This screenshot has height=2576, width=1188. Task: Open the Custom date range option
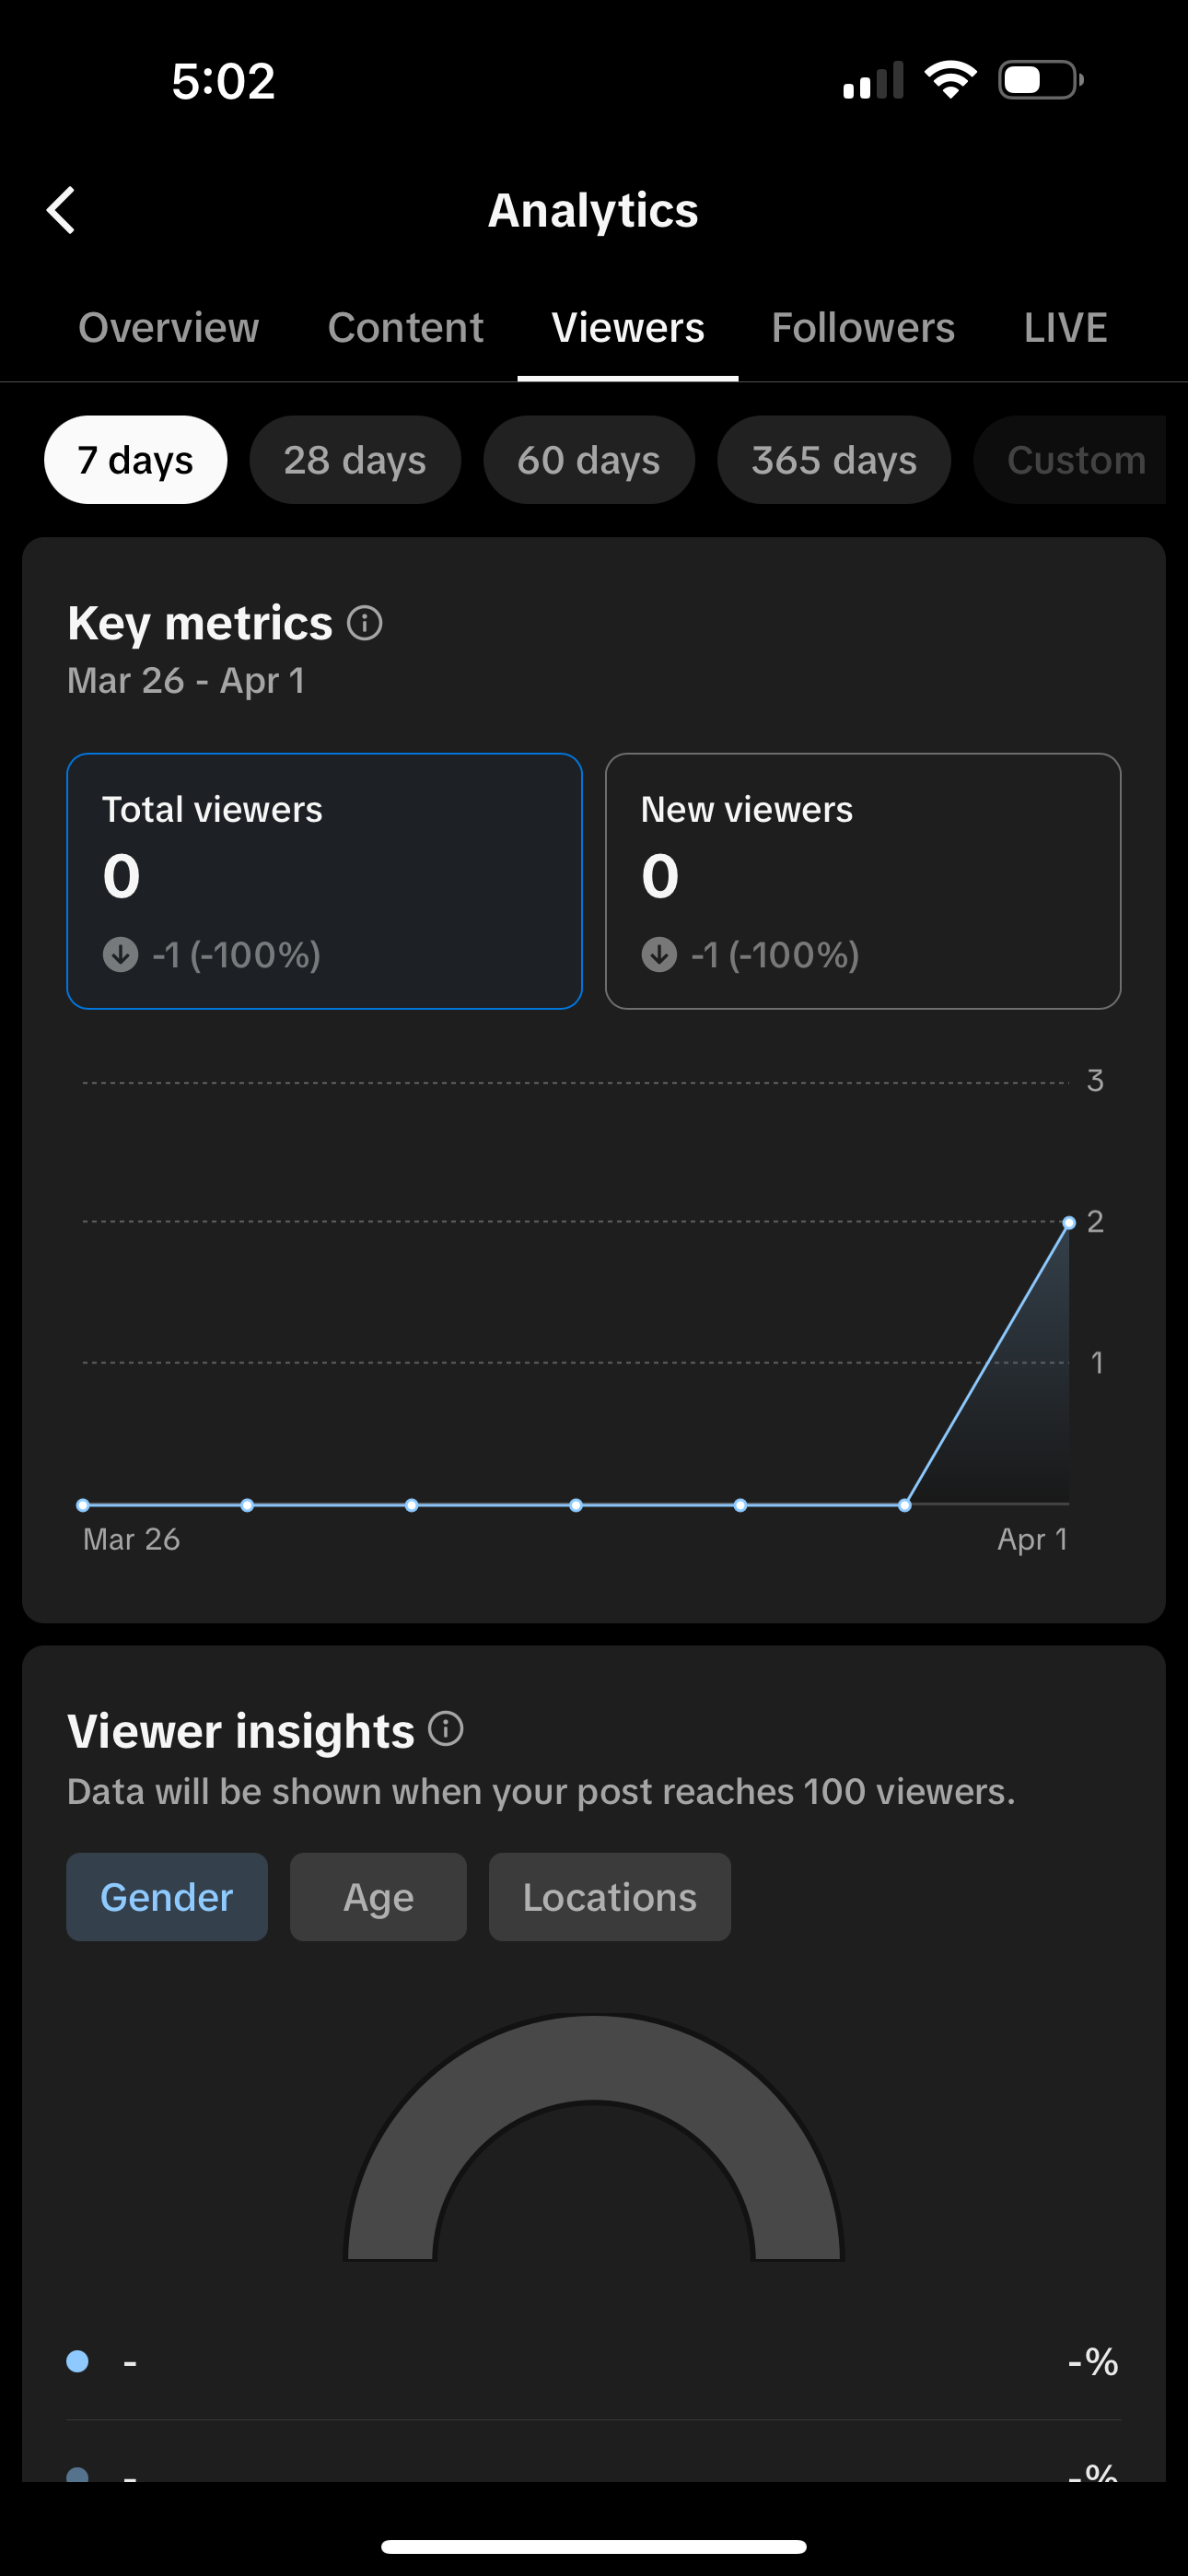(1074, 460)
